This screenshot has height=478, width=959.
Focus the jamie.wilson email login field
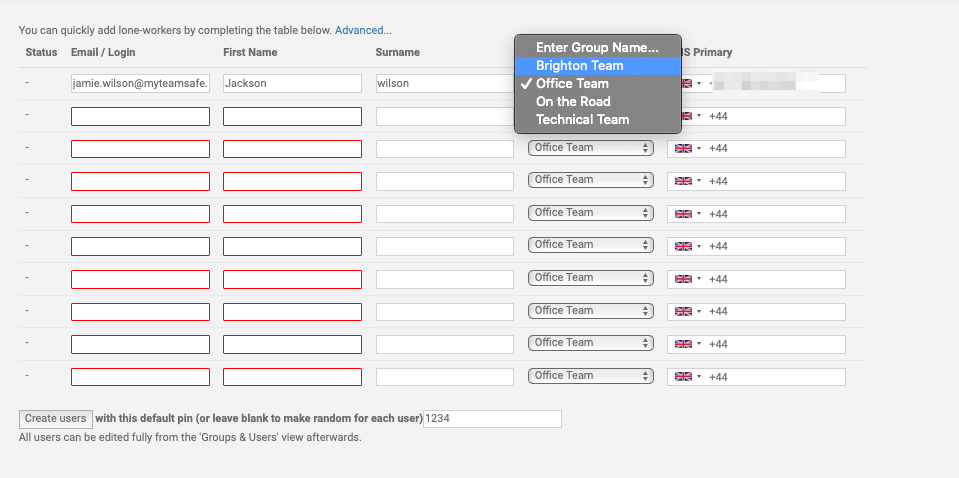point(141,84)
